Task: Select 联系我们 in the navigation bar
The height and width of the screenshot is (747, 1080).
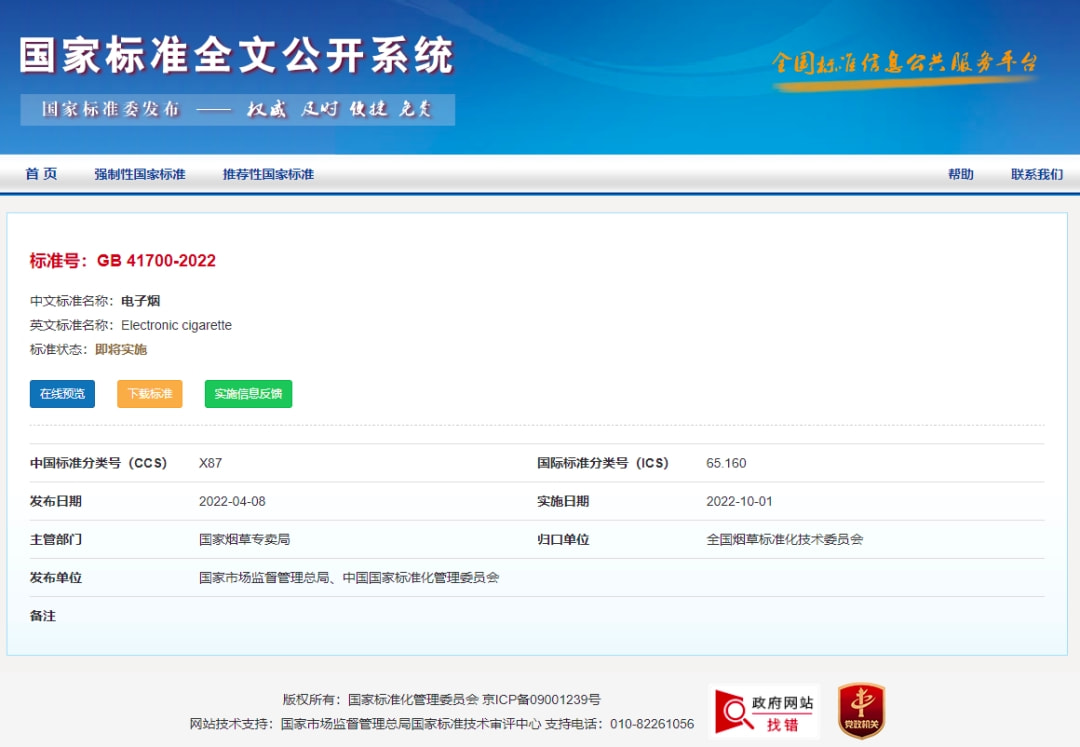Action: [x=1036, y=174]
